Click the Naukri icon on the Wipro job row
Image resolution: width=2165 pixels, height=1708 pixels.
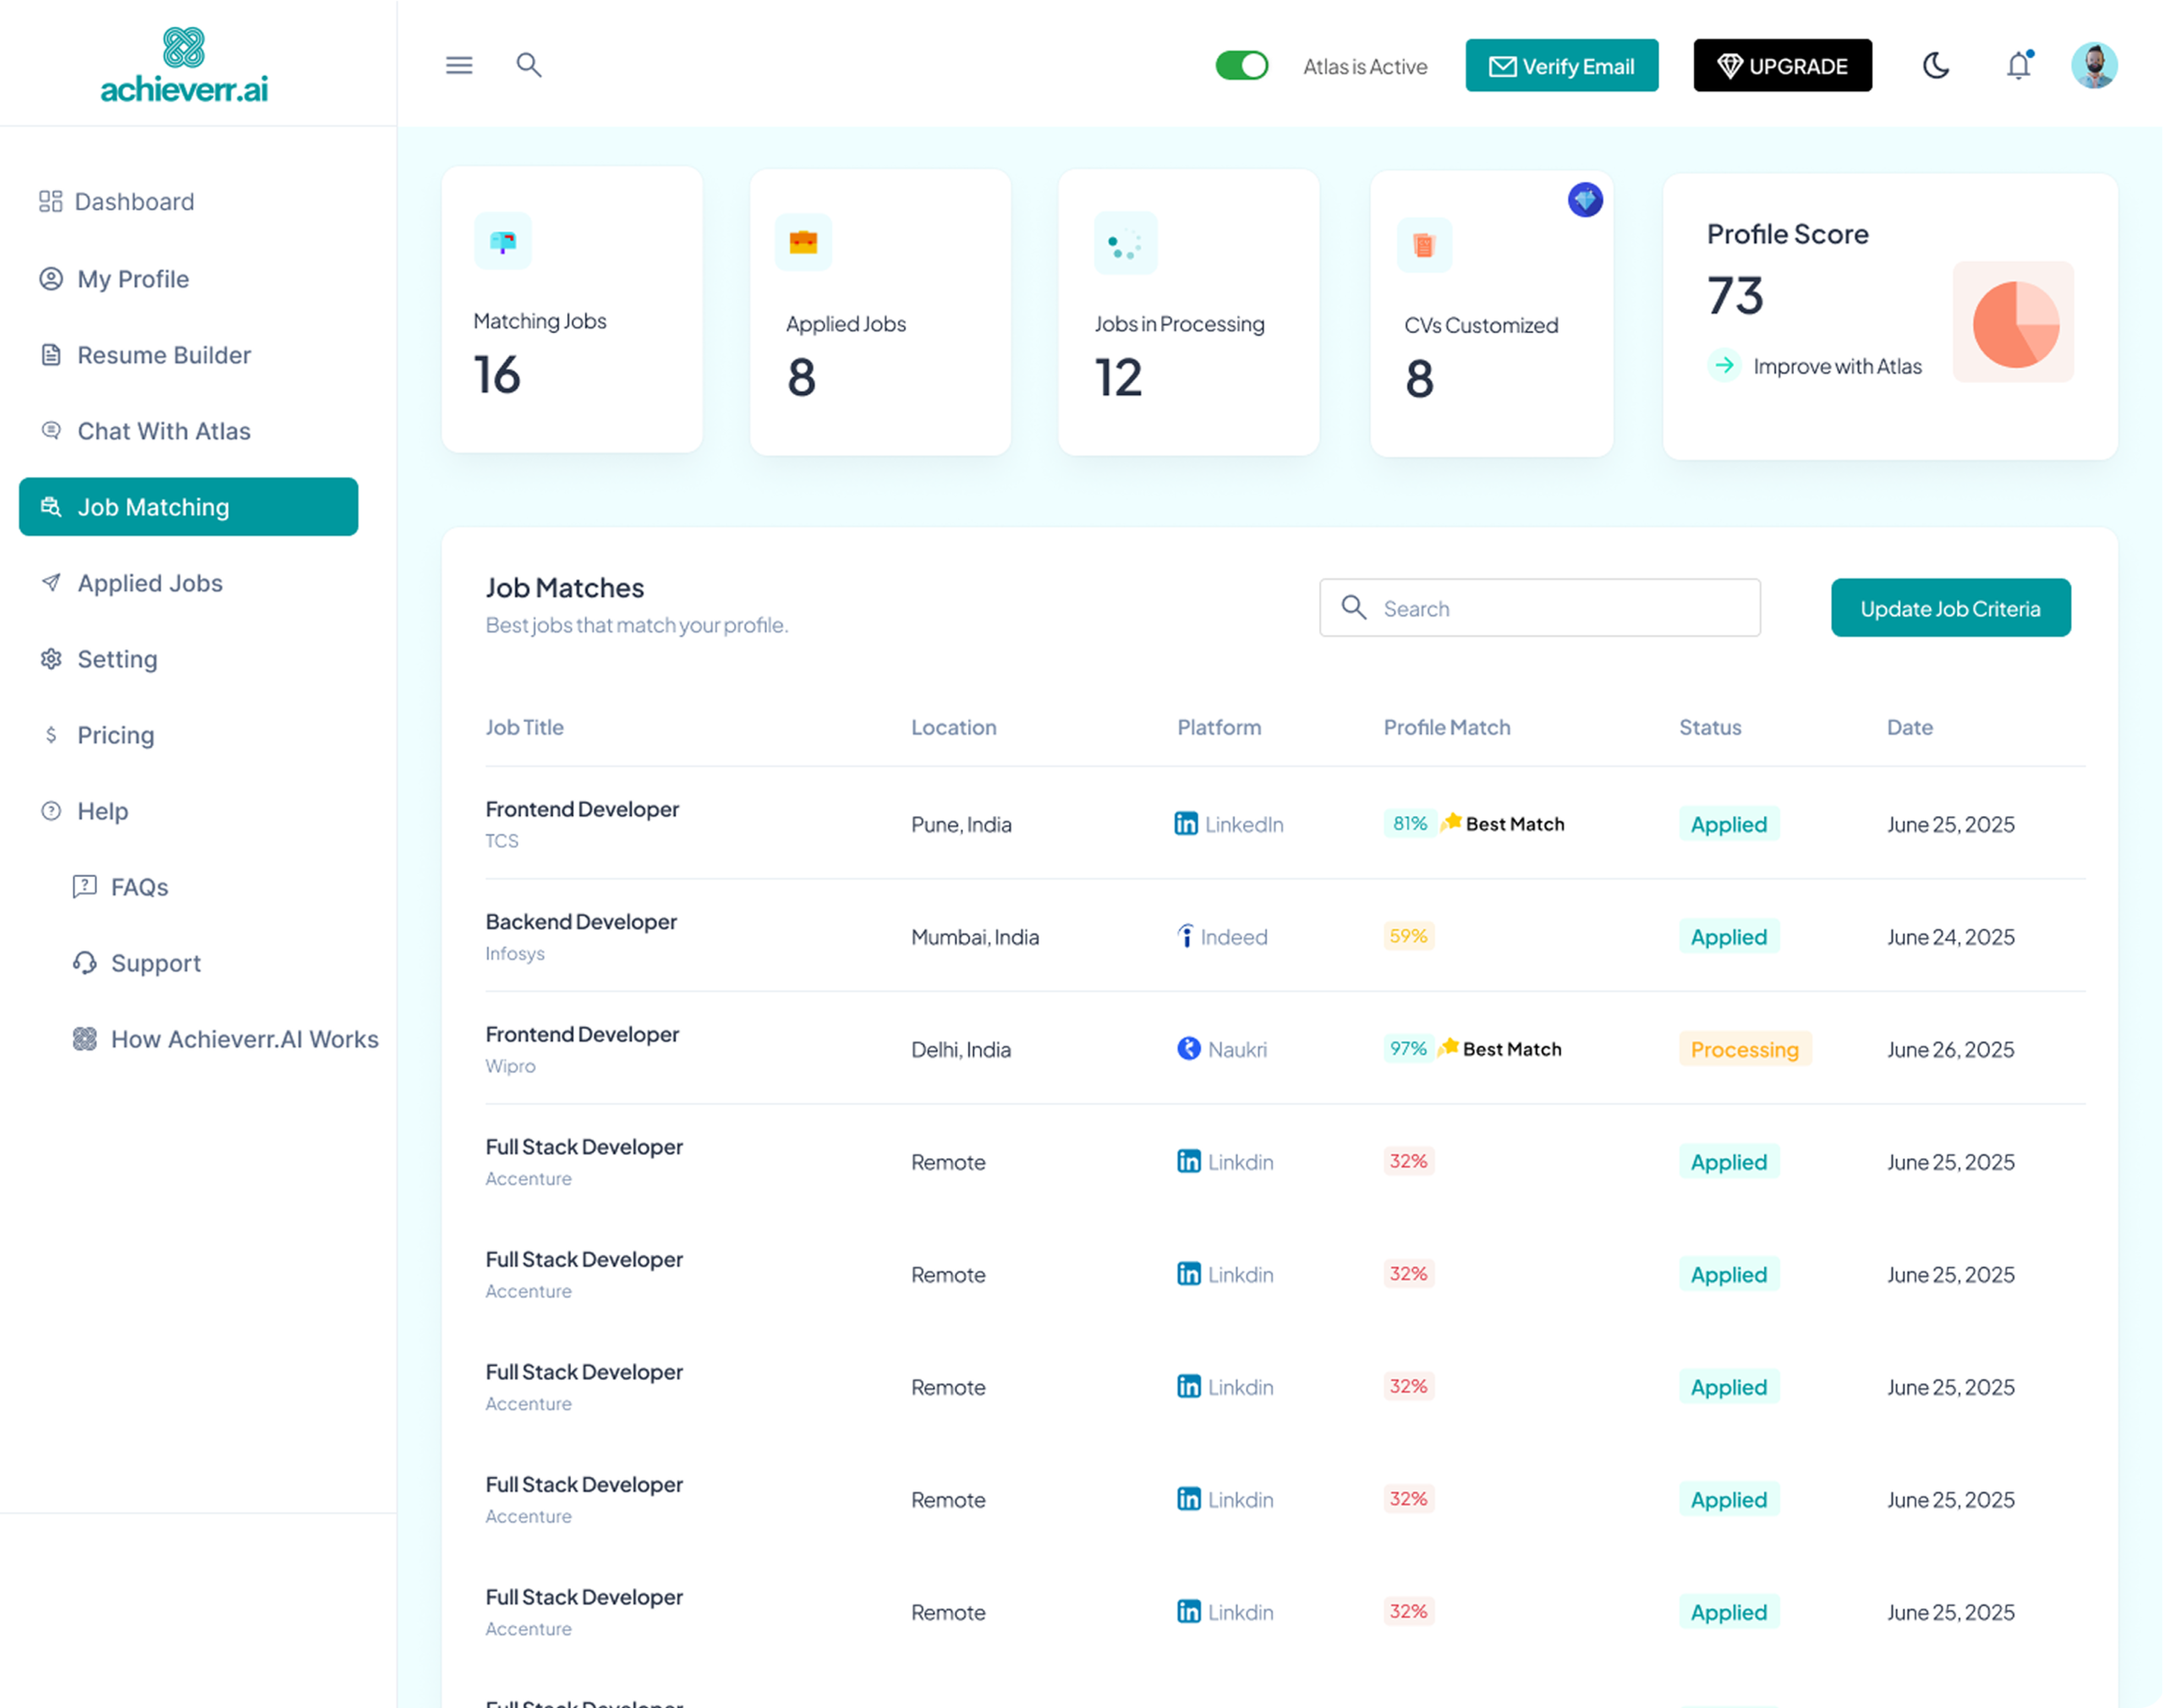[x=1187, y=1049]
